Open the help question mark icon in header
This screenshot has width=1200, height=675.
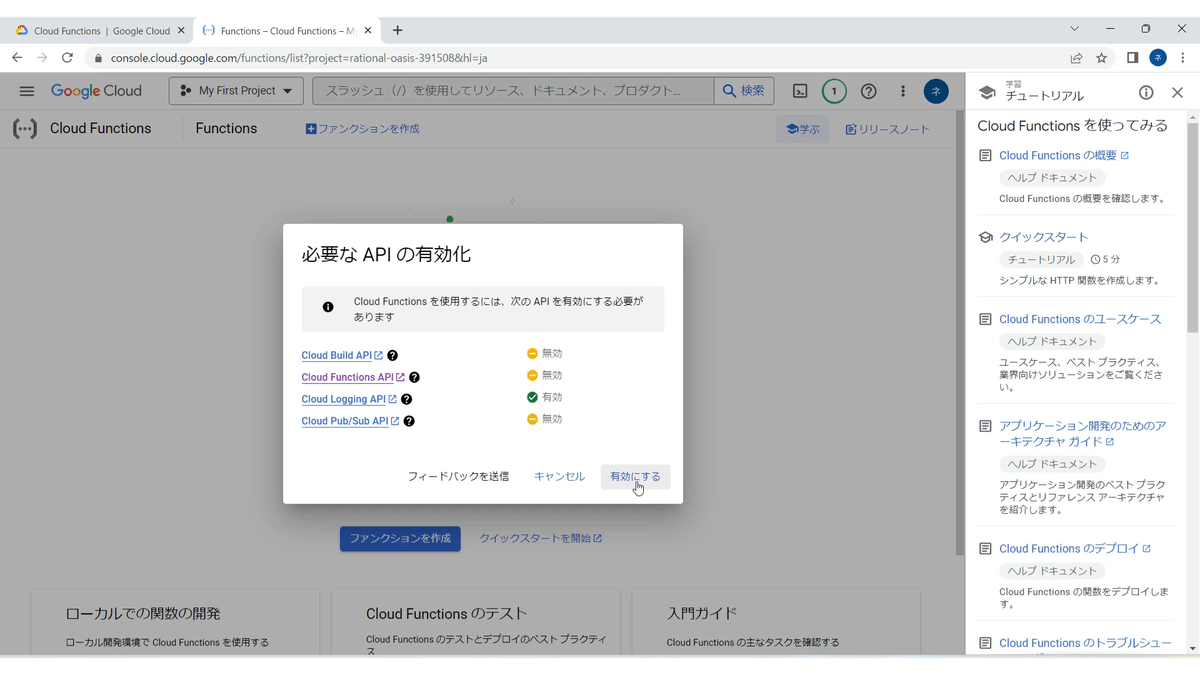click(x=869, y=91)
